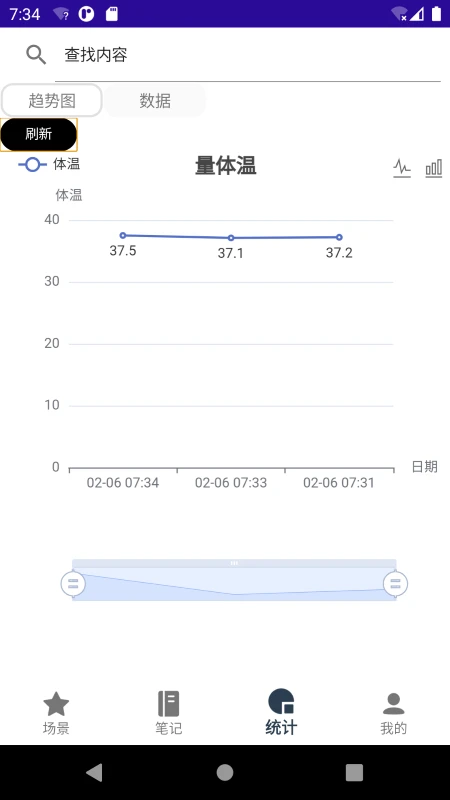Screen dimensions: 450x800
Task: Click the 刷新 refresh button
Action: [x=39, y=135]
